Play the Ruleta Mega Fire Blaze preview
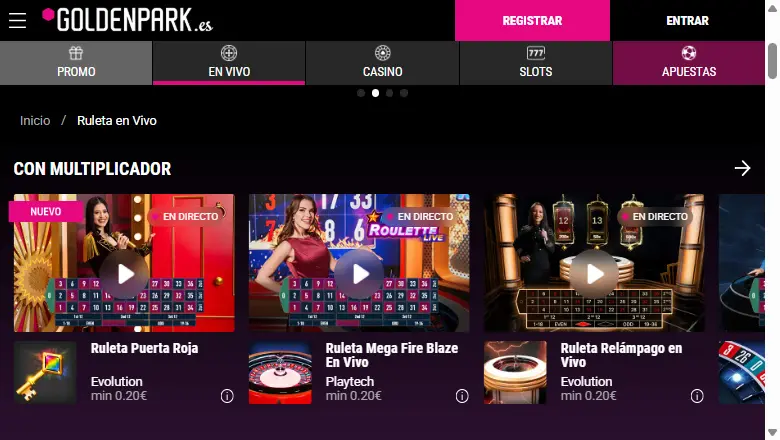 pyautogui.click(x=359, y=274)
